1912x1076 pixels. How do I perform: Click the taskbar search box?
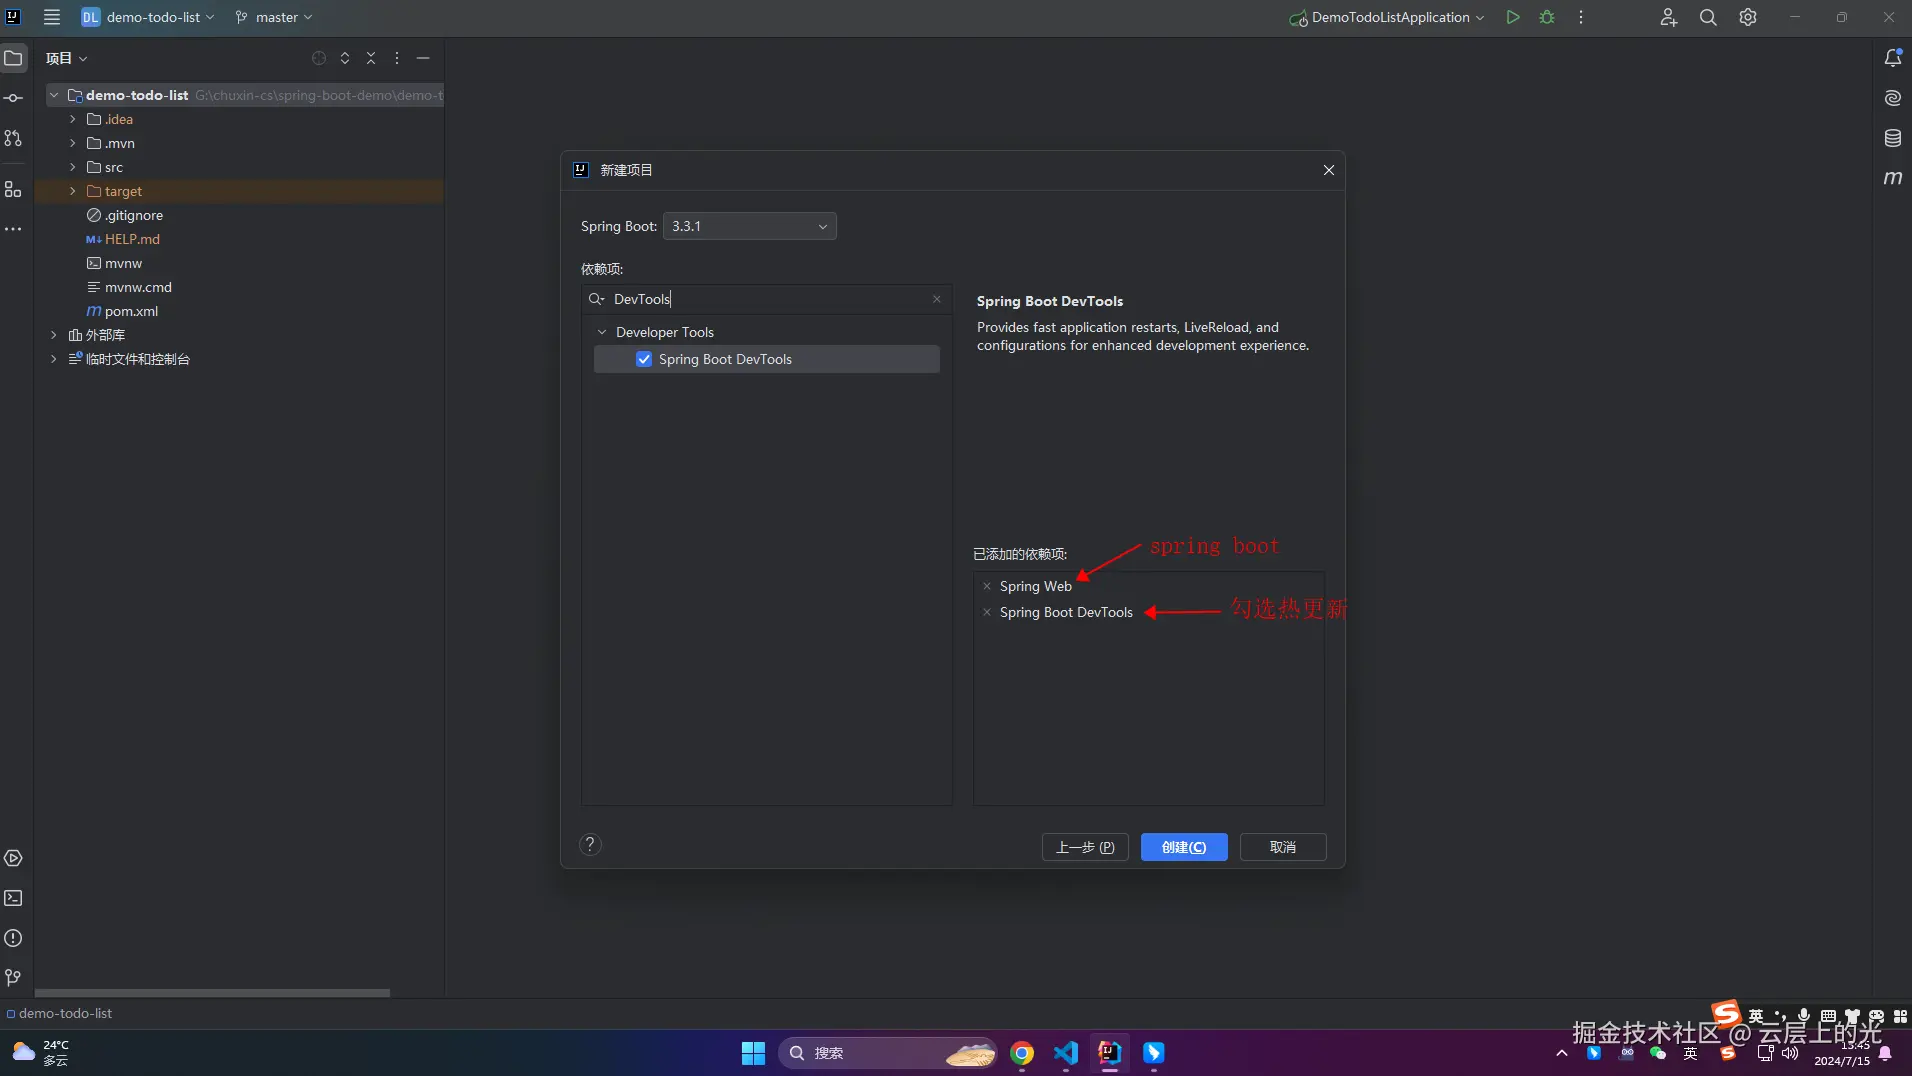(x=888, y=1053)
